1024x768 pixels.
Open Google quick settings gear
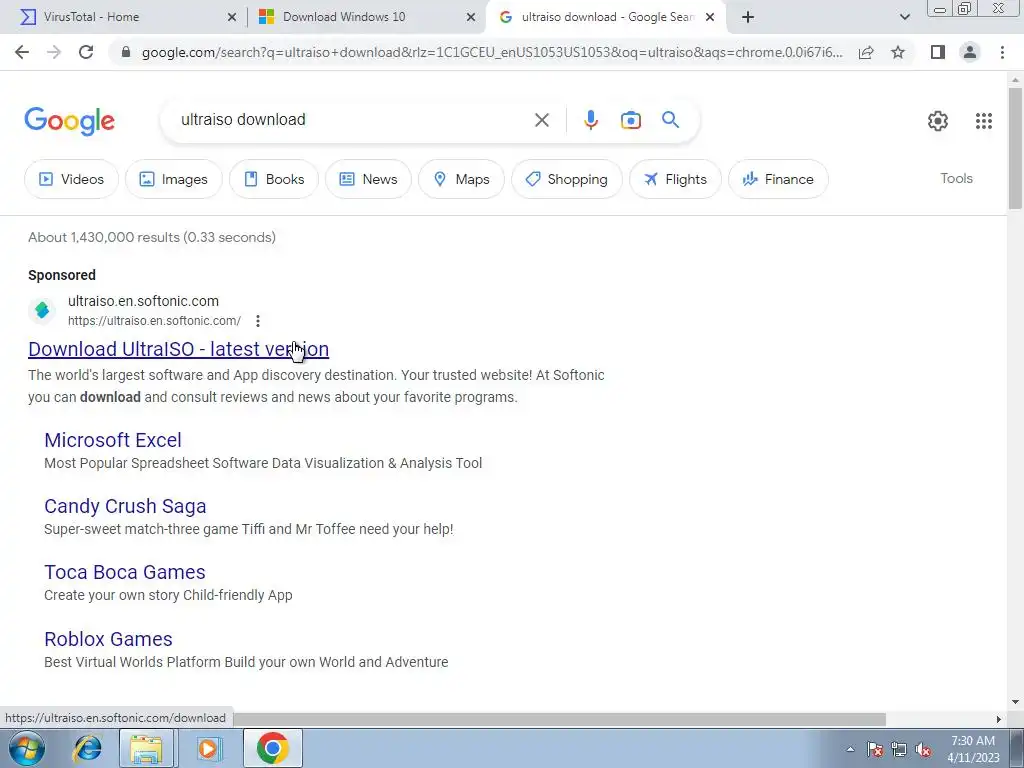pos(938,121)
